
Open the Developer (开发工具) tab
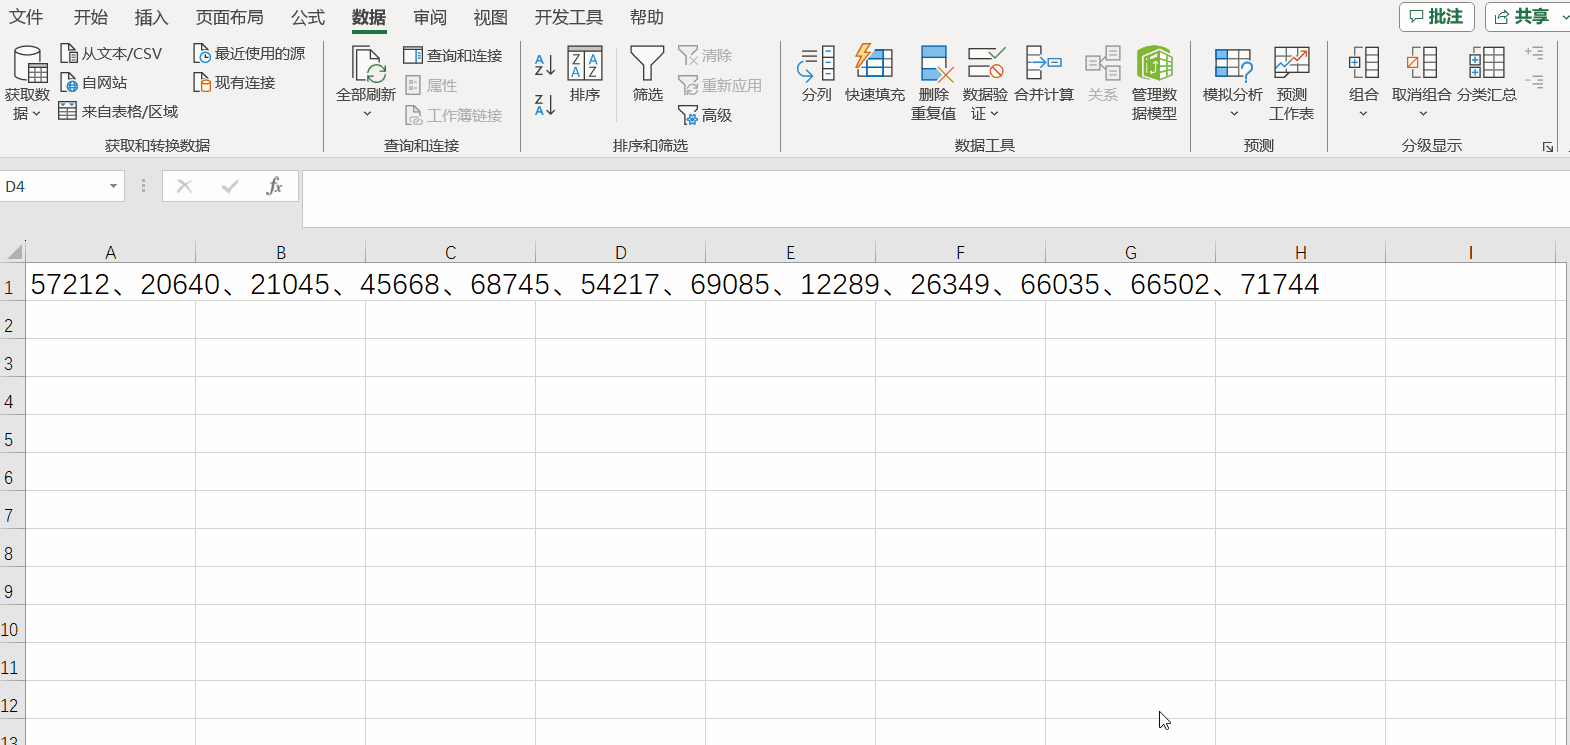(x=569, y=17)
